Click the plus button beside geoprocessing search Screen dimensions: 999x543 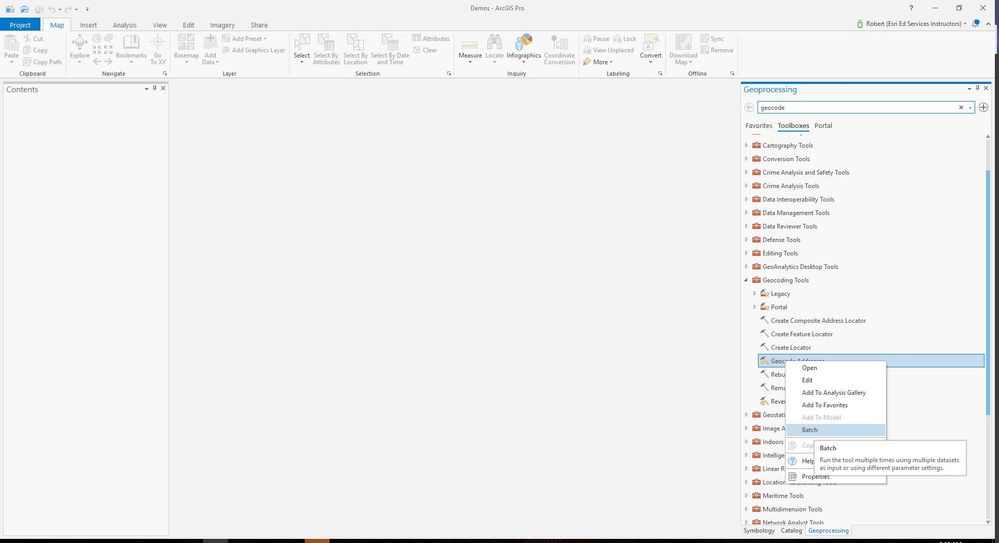(983, 108)
